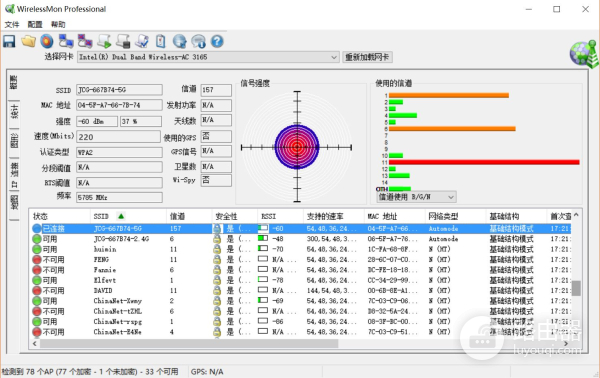Click the disconnect computers icon with red crosses
600x378 pixels.
tap(85, 41)
